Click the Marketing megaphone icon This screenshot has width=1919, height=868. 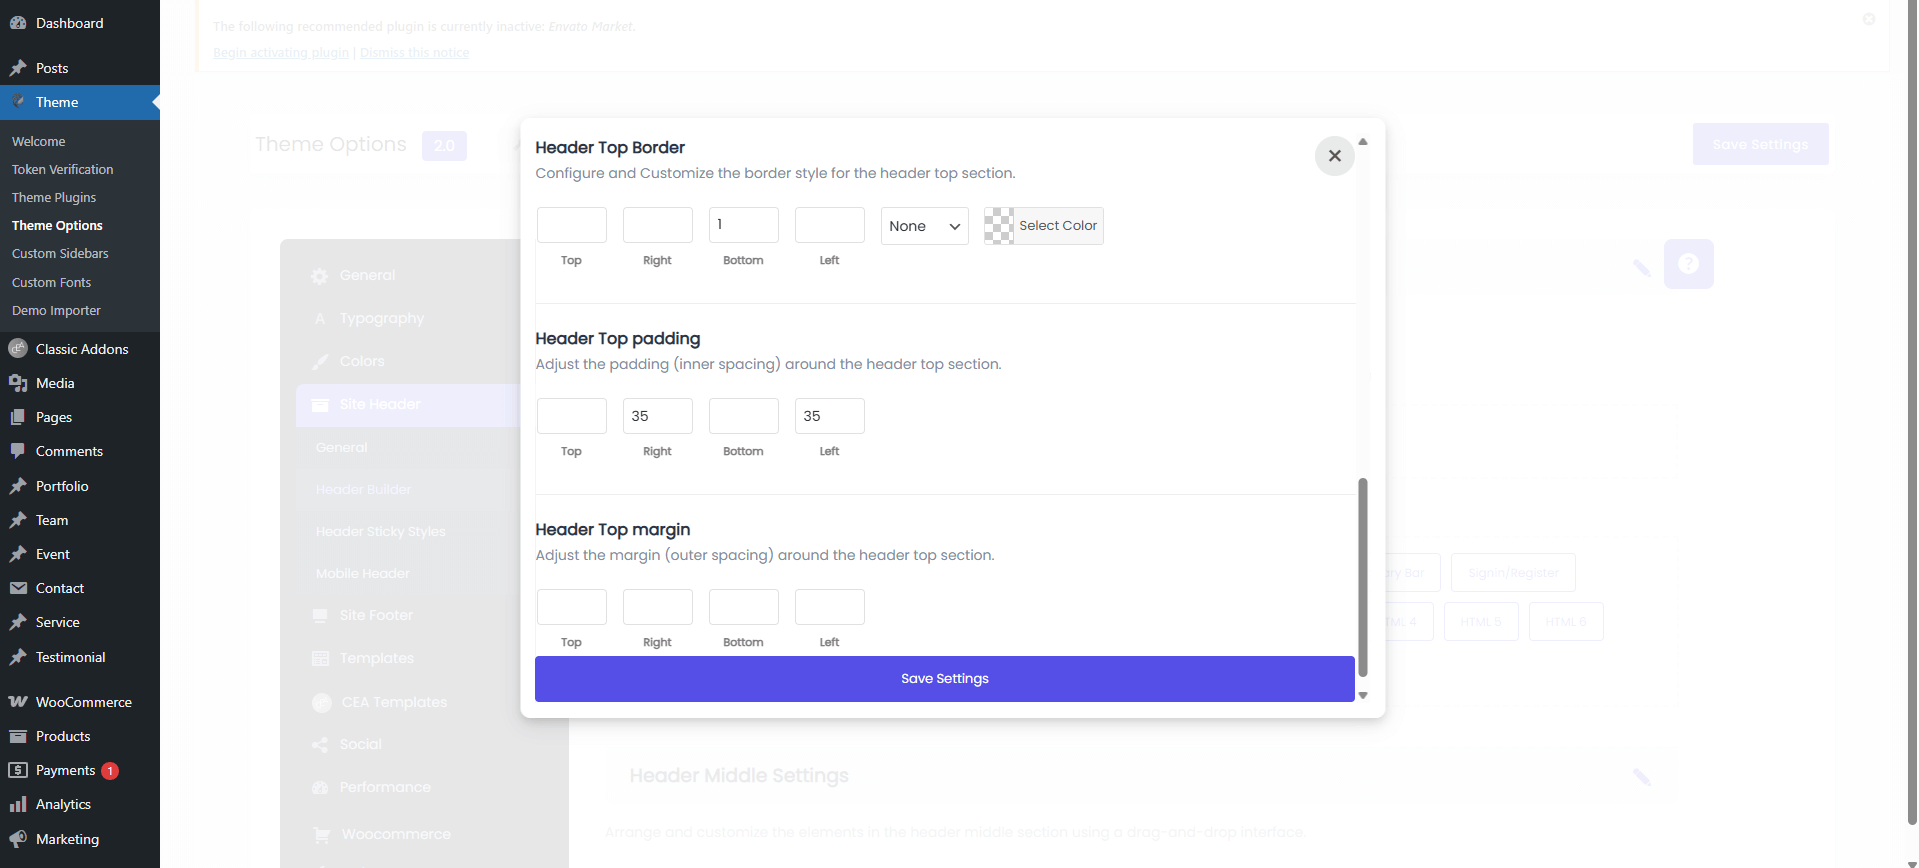[18, 839]
